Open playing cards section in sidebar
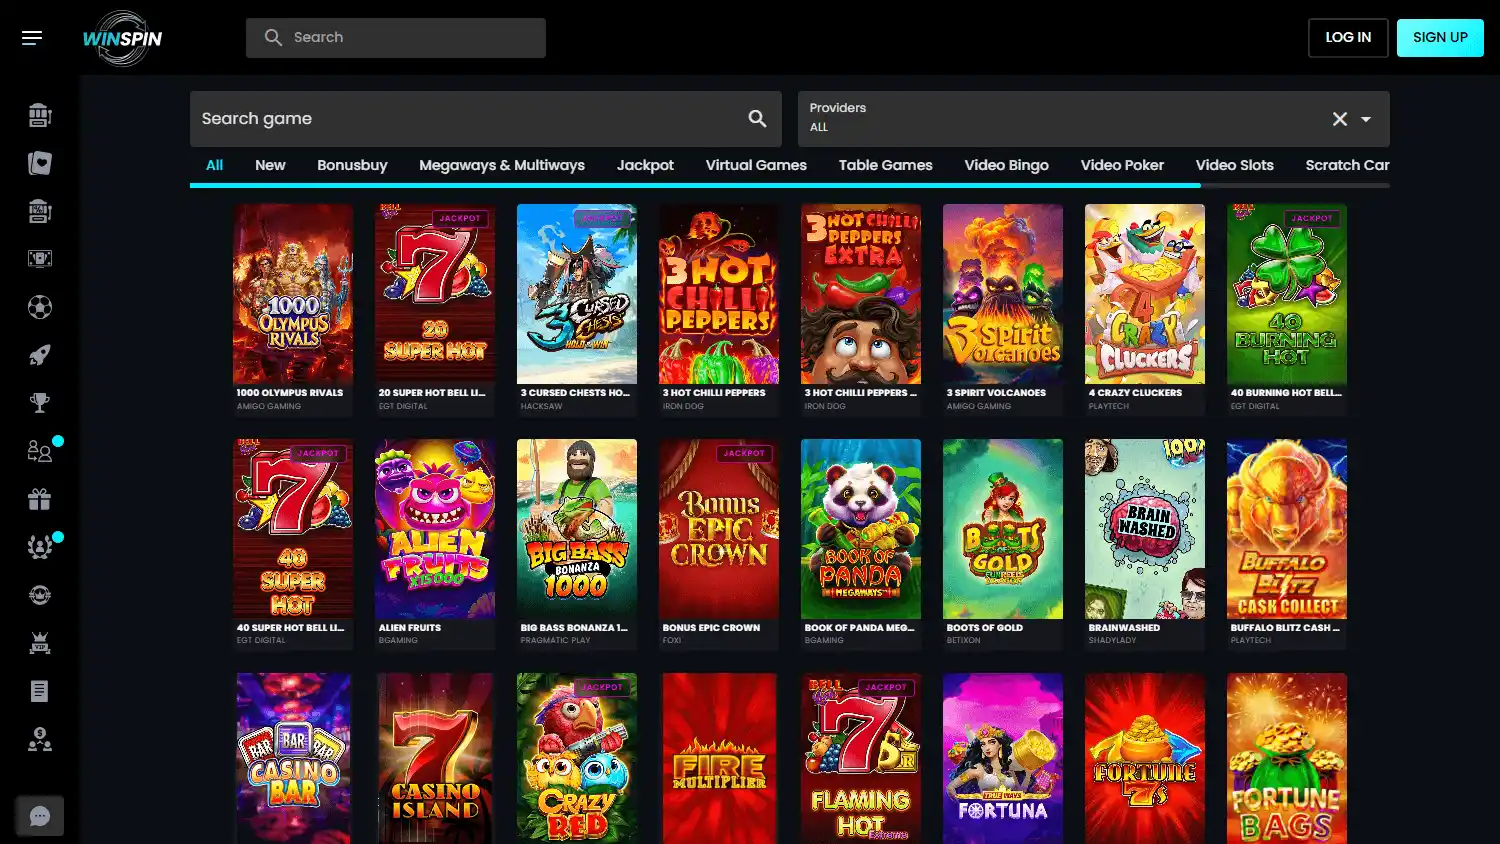This screenshot has height=844, width=1500. pyautogui.click(x=40, y=164)
